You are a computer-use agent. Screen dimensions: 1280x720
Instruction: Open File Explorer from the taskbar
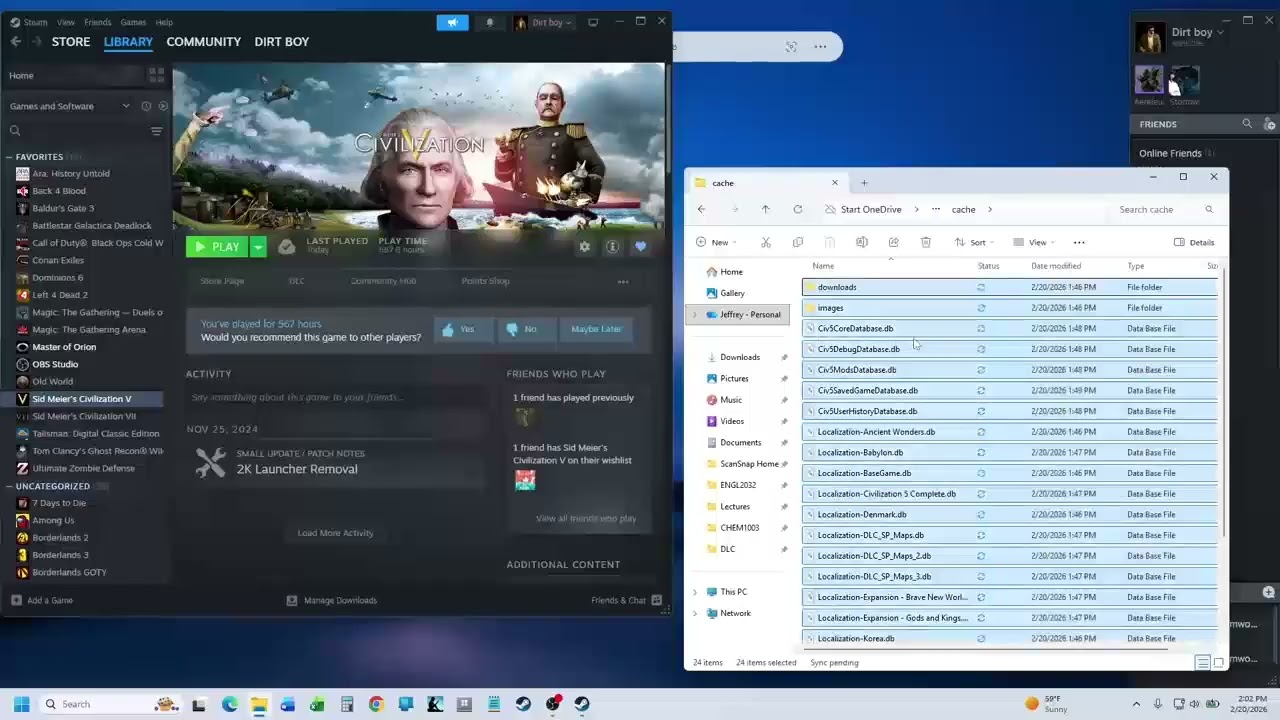pyautogui.click(x=259, y=704)
